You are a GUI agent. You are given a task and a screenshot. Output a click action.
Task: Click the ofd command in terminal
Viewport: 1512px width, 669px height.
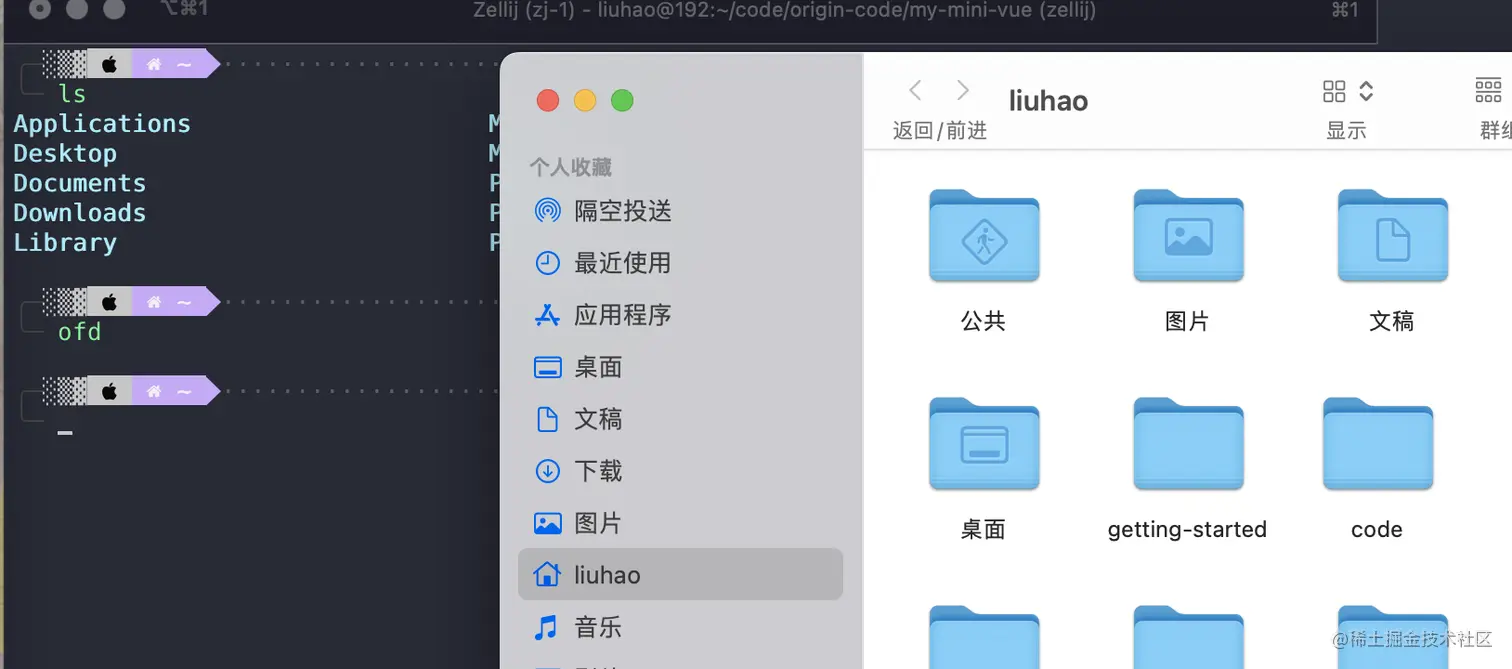pos(80,332)
